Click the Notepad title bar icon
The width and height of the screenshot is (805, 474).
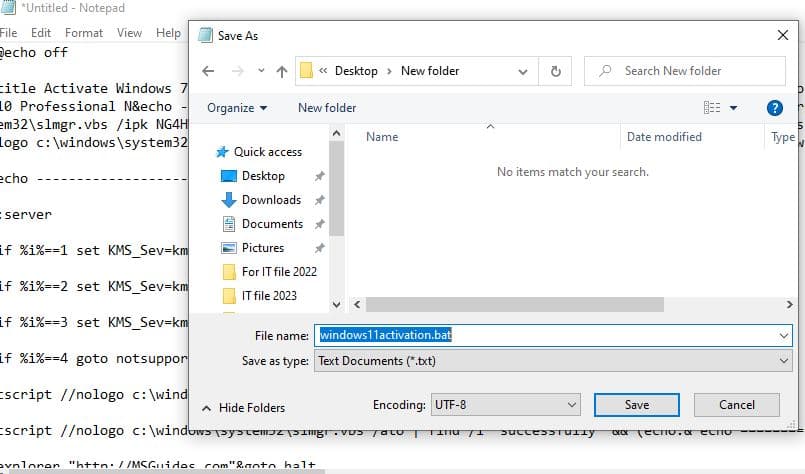point(8,8)
